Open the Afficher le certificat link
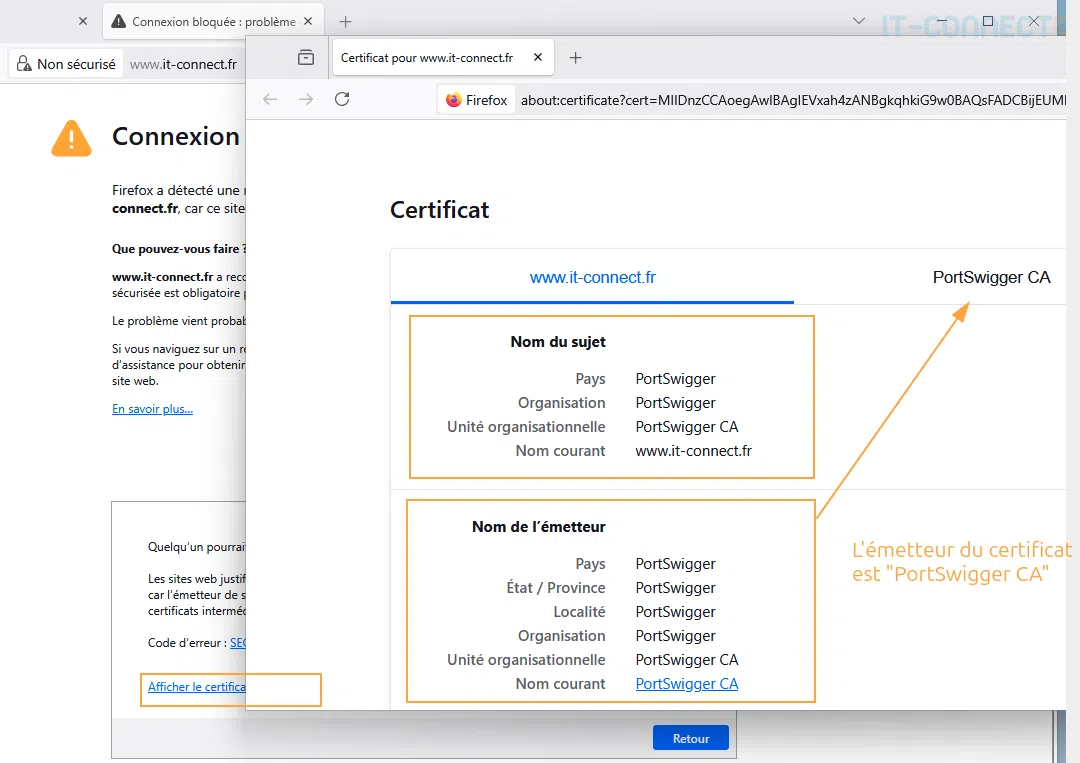This screenshot has width=1080, height=763. point(196,687)
